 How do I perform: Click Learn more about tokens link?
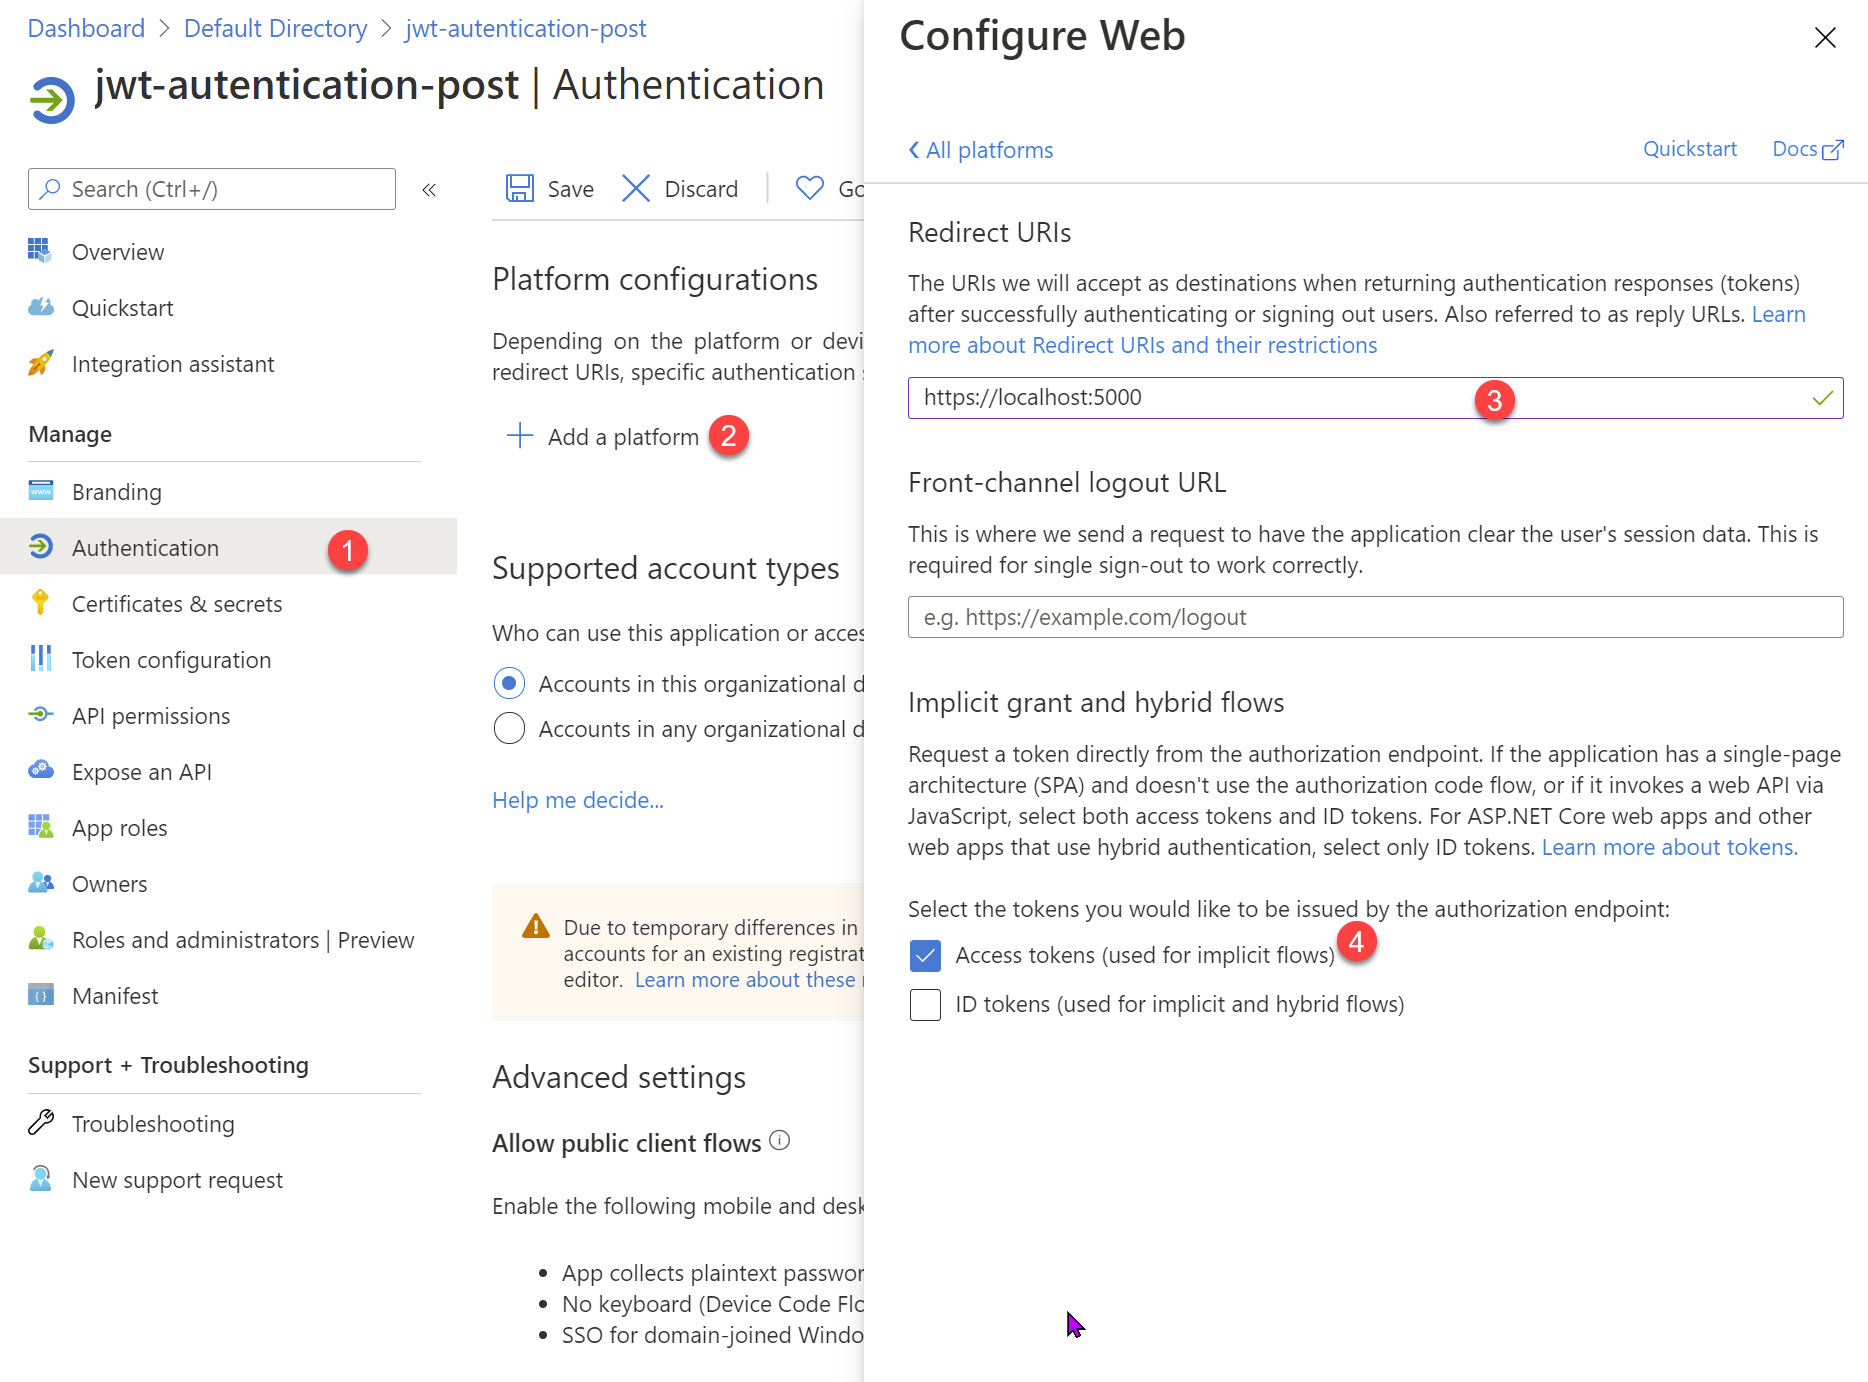pyautogui.click(x=1669, y=847)
